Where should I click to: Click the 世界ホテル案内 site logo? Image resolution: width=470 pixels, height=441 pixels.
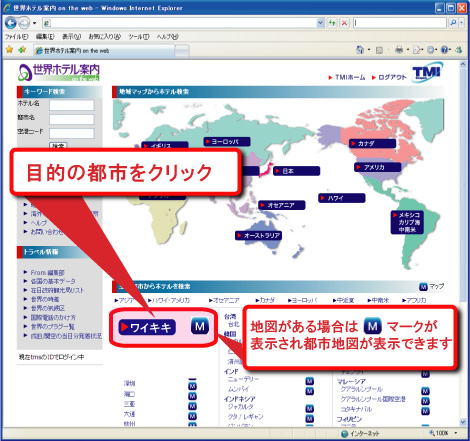[59, 72]
